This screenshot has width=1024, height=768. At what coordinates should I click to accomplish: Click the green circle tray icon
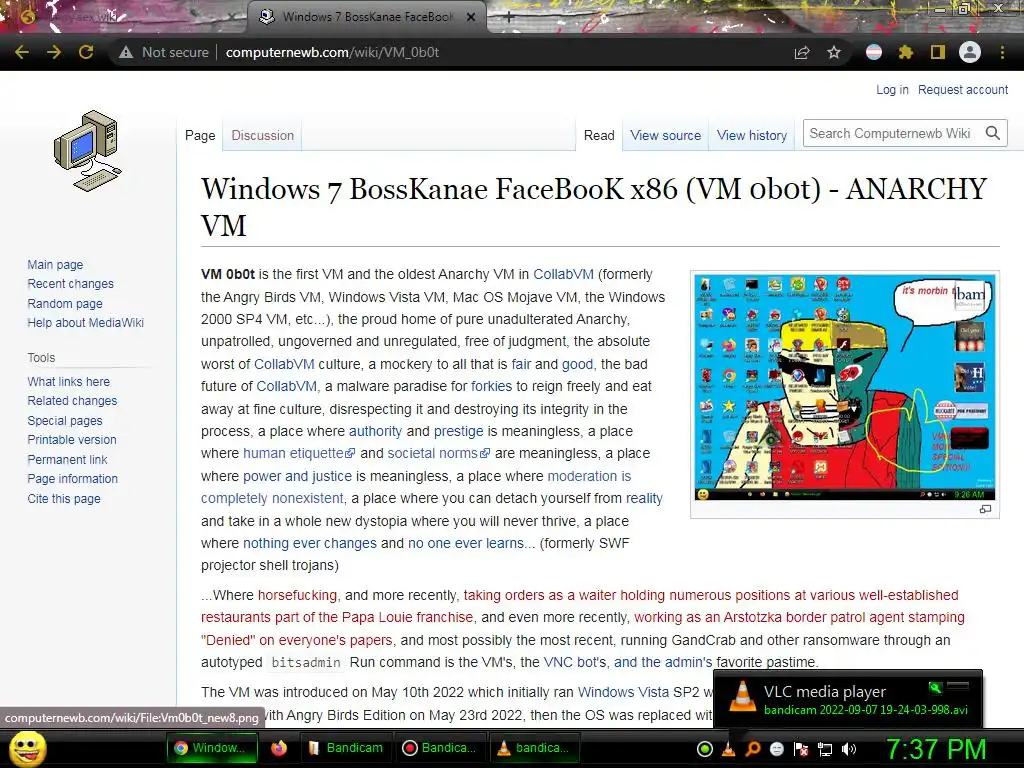point(705,749)
